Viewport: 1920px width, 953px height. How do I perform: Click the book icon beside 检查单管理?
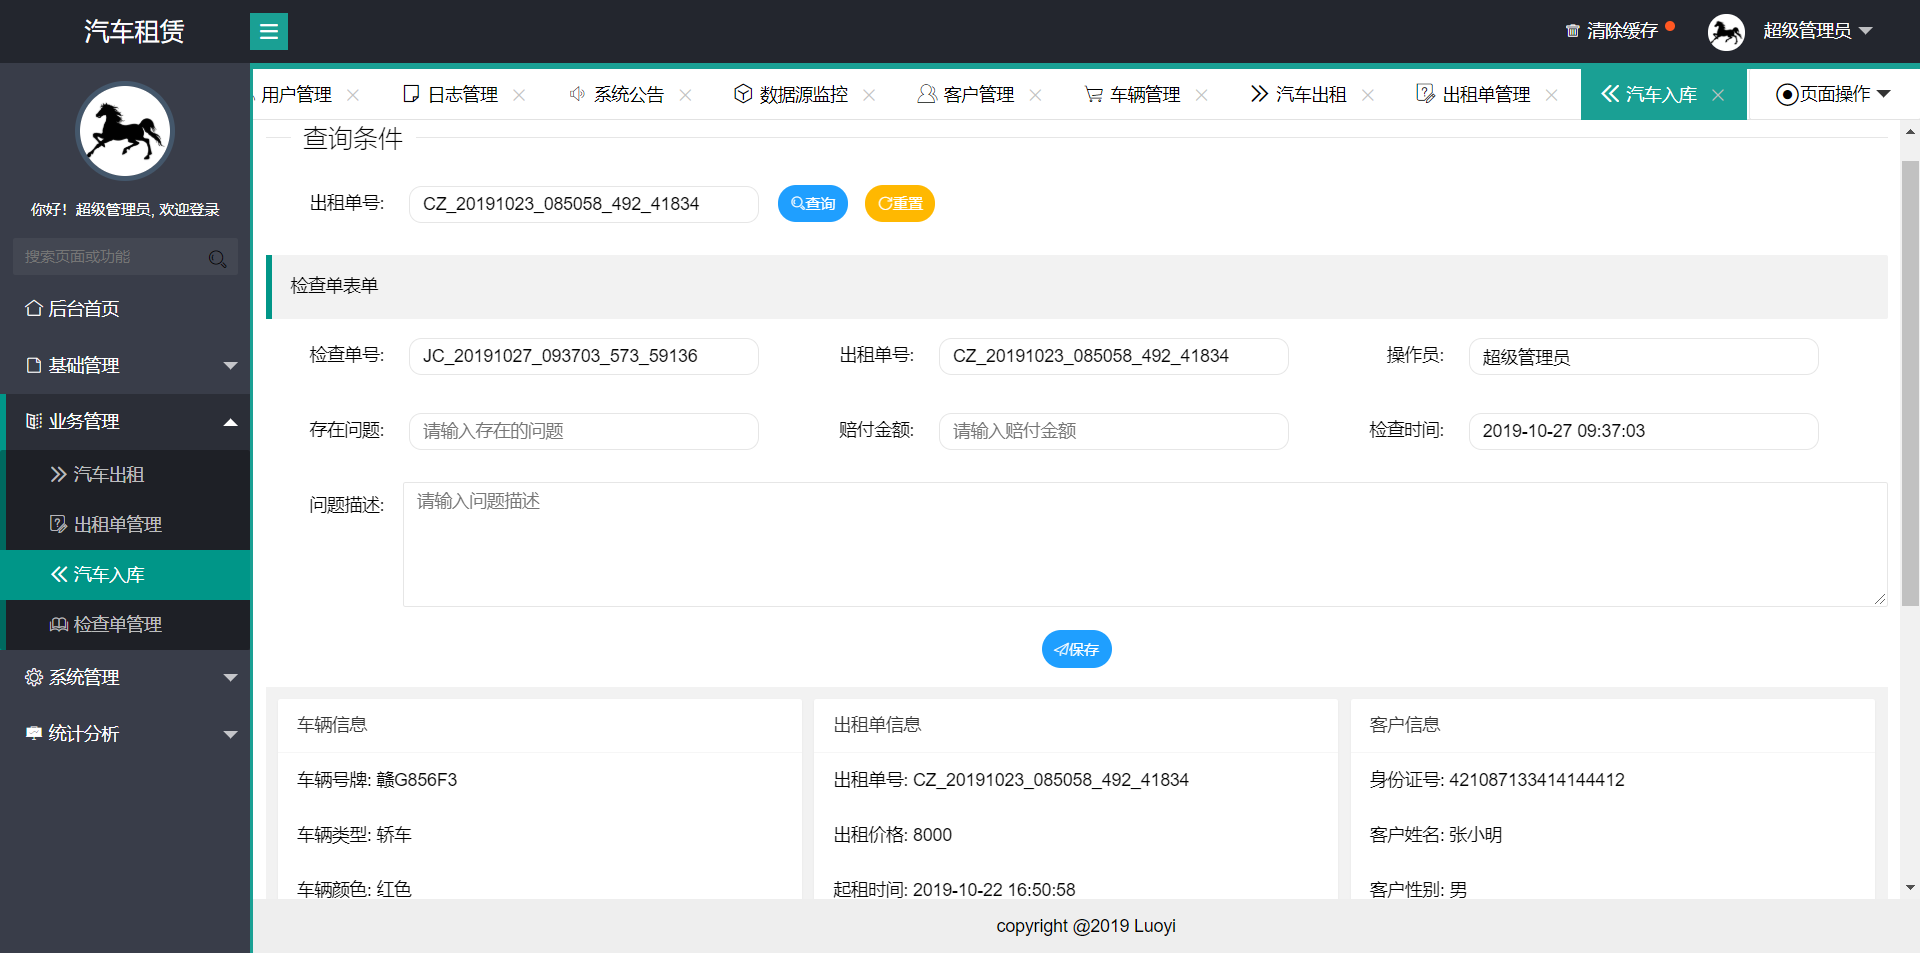(59, 624)
